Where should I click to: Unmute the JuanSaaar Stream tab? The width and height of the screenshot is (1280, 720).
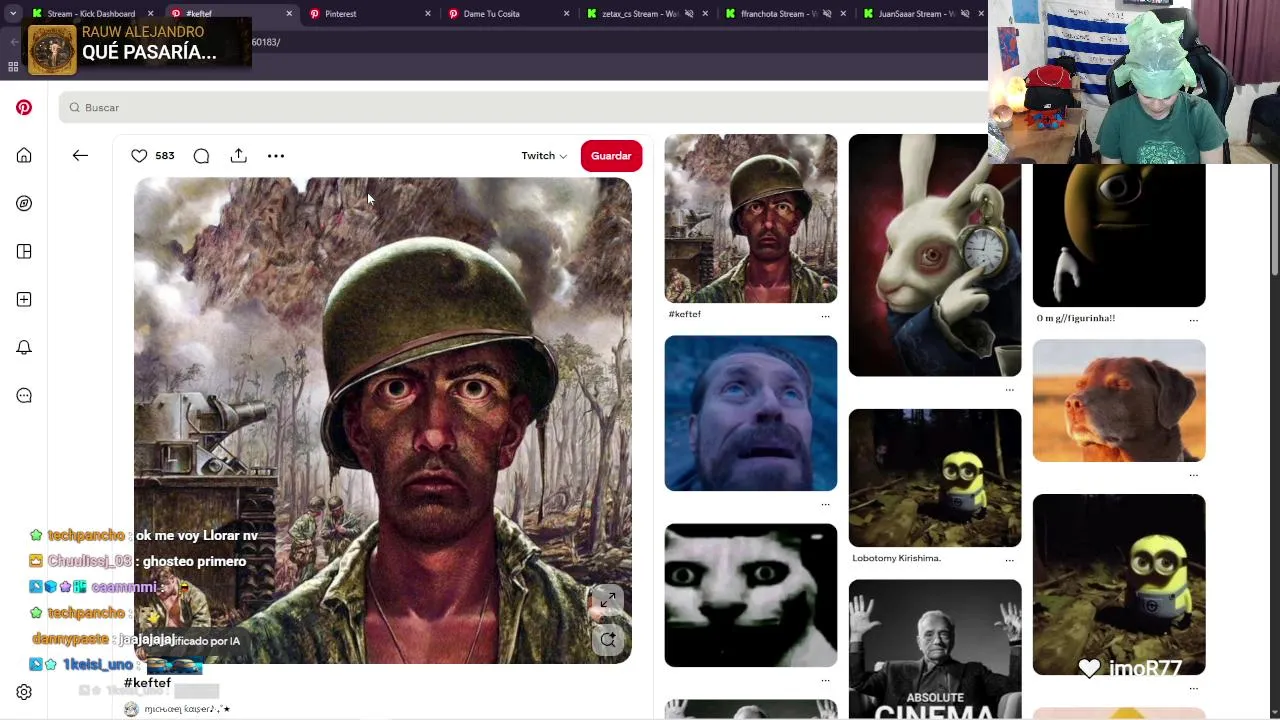pyautogui.click(x=964, y=14)
